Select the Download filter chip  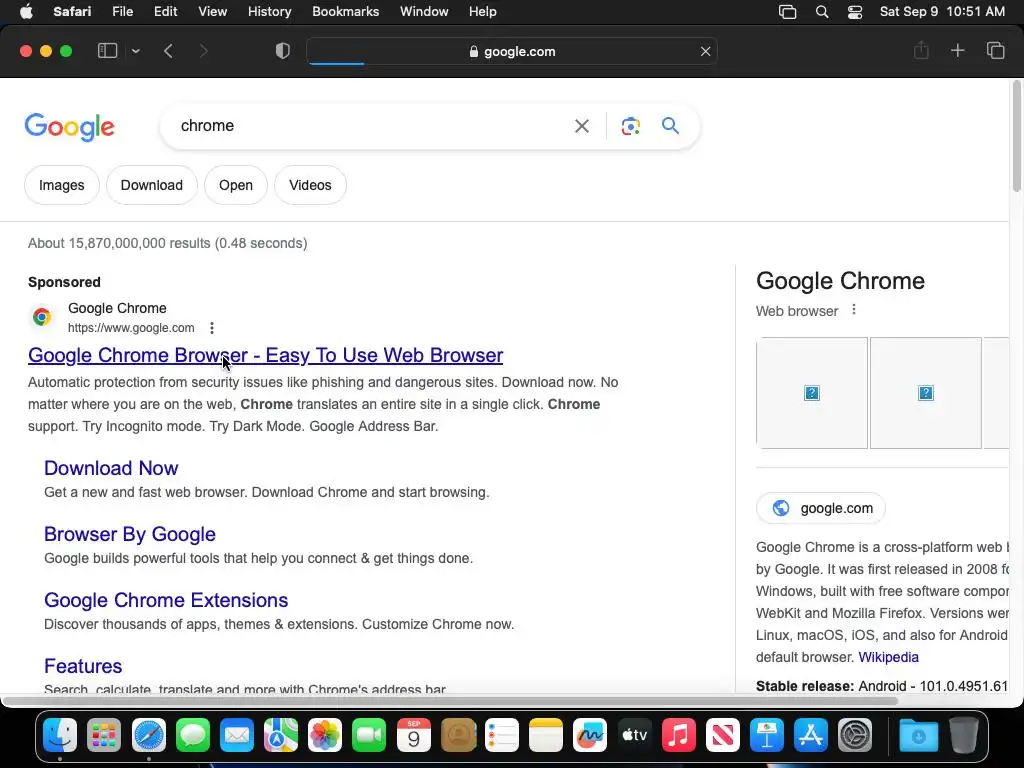coord(152,185)
